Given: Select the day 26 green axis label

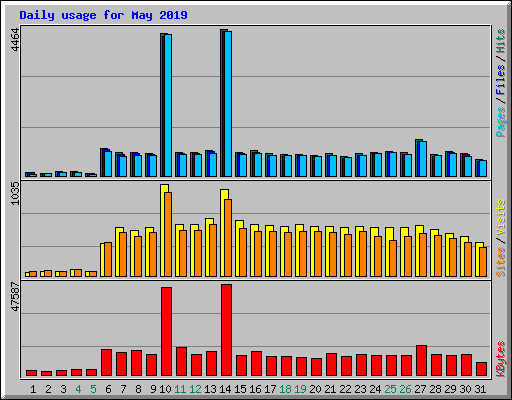Looking at the screenshot, I should tap(405, 389).
